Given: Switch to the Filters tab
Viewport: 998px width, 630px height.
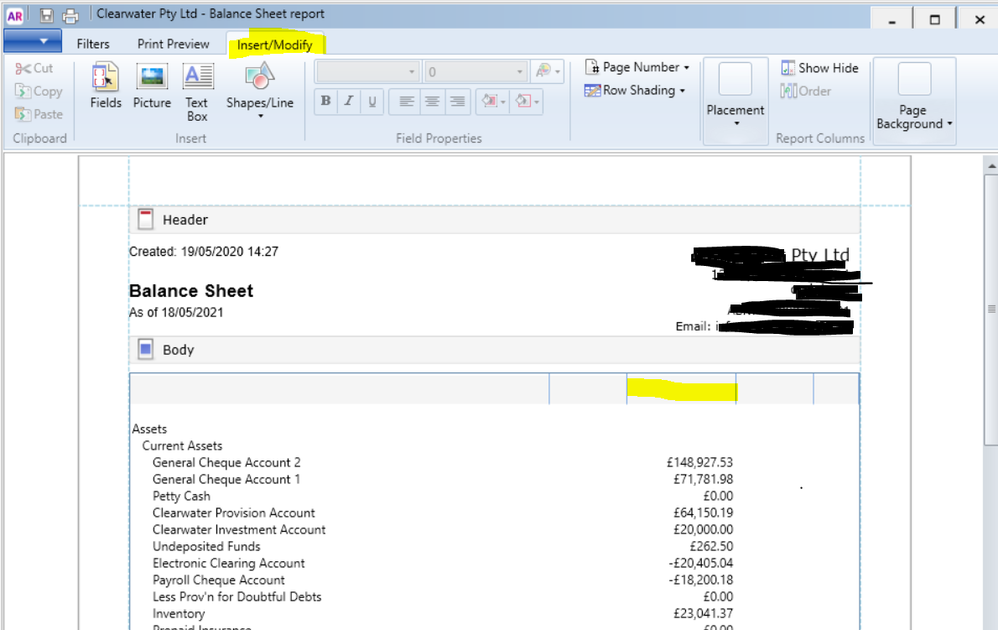Looking at the screenshot, I should tap(93, 44).
